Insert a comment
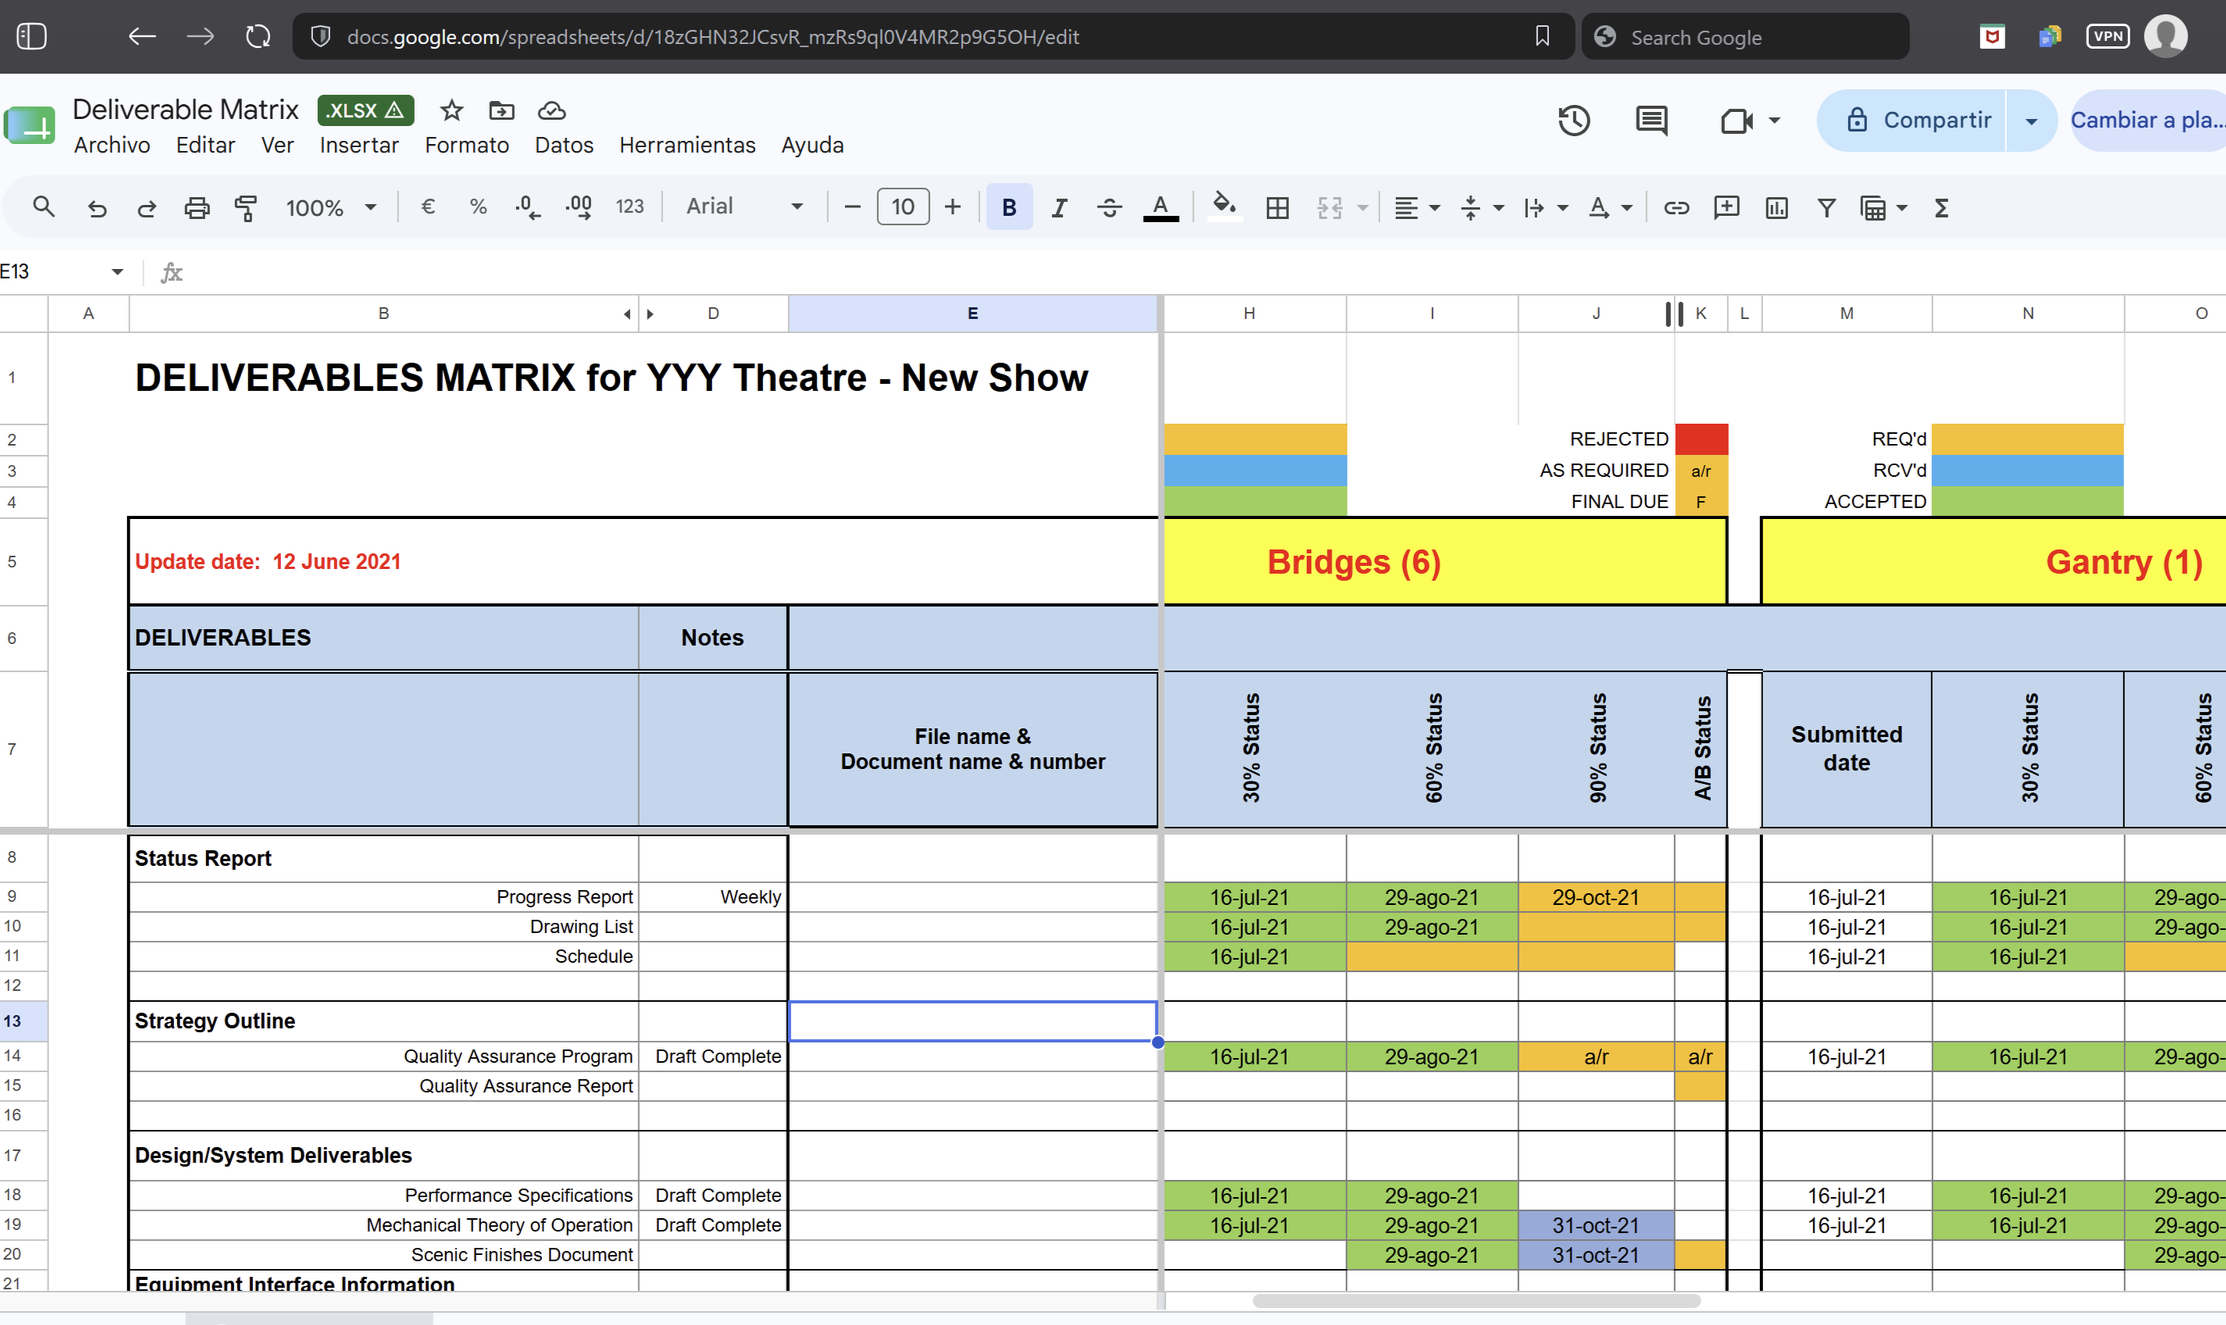The height and width of the screenshot is (1325, 2226). click(x=1726, y=207)
